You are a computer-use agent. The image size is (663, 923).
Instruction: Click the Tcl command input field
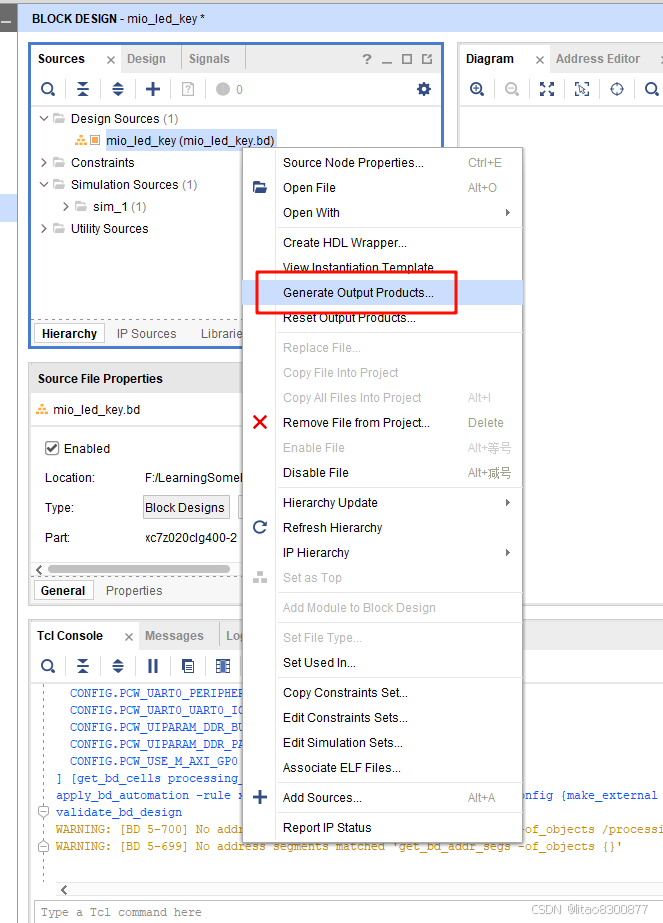point(348,912)
